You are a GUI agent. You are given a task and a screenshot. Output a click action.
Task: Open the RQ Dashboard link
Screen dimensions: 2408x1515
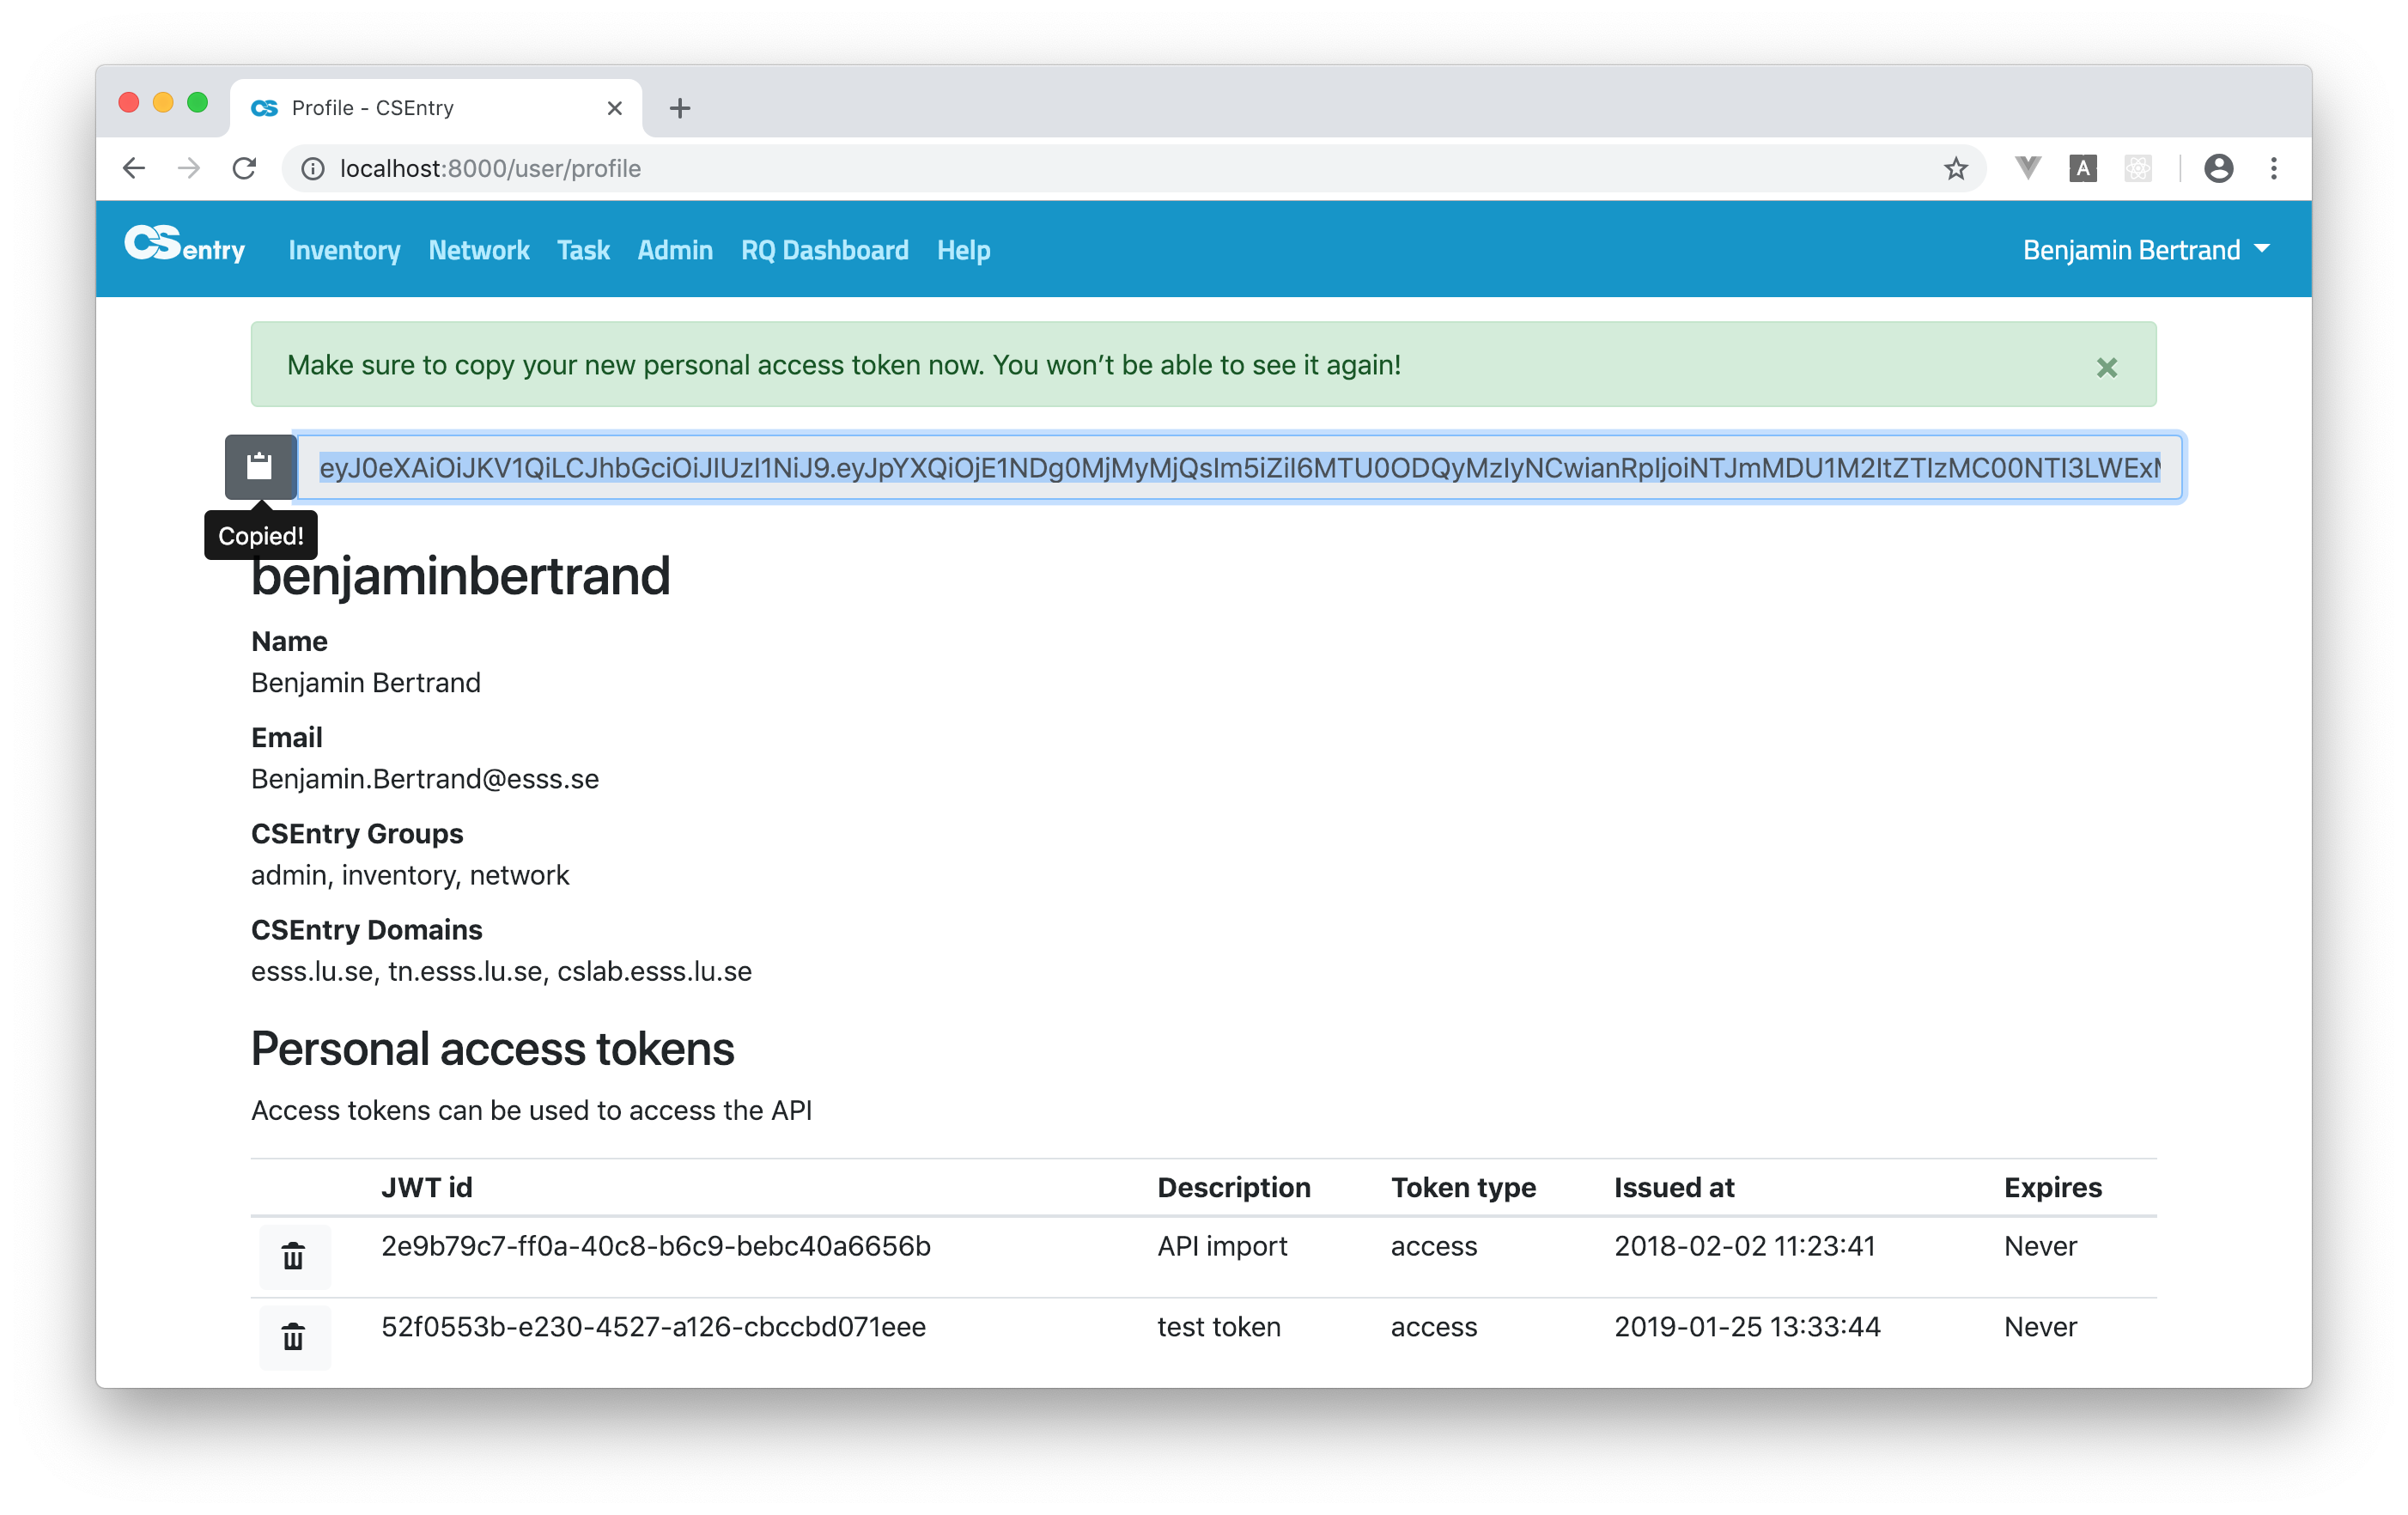coord(824,250)
